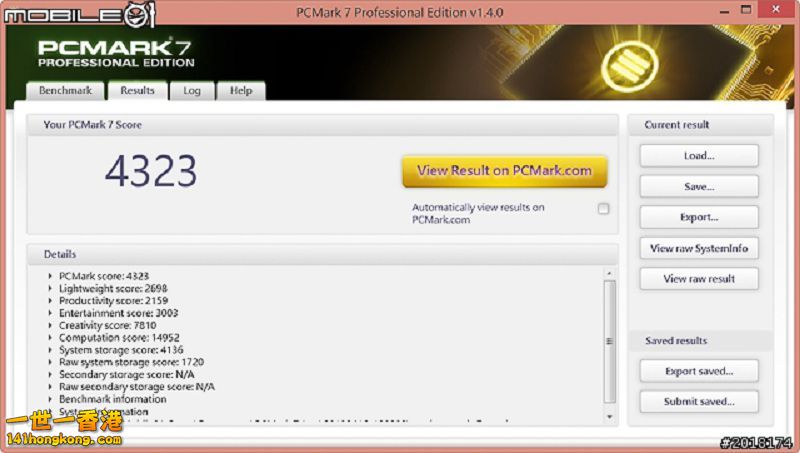Image resolution: width=800 pixels, height=453 pixels.
Task: Click the PCMark 7 Professional Edition logo
Action: click(115, 53)
